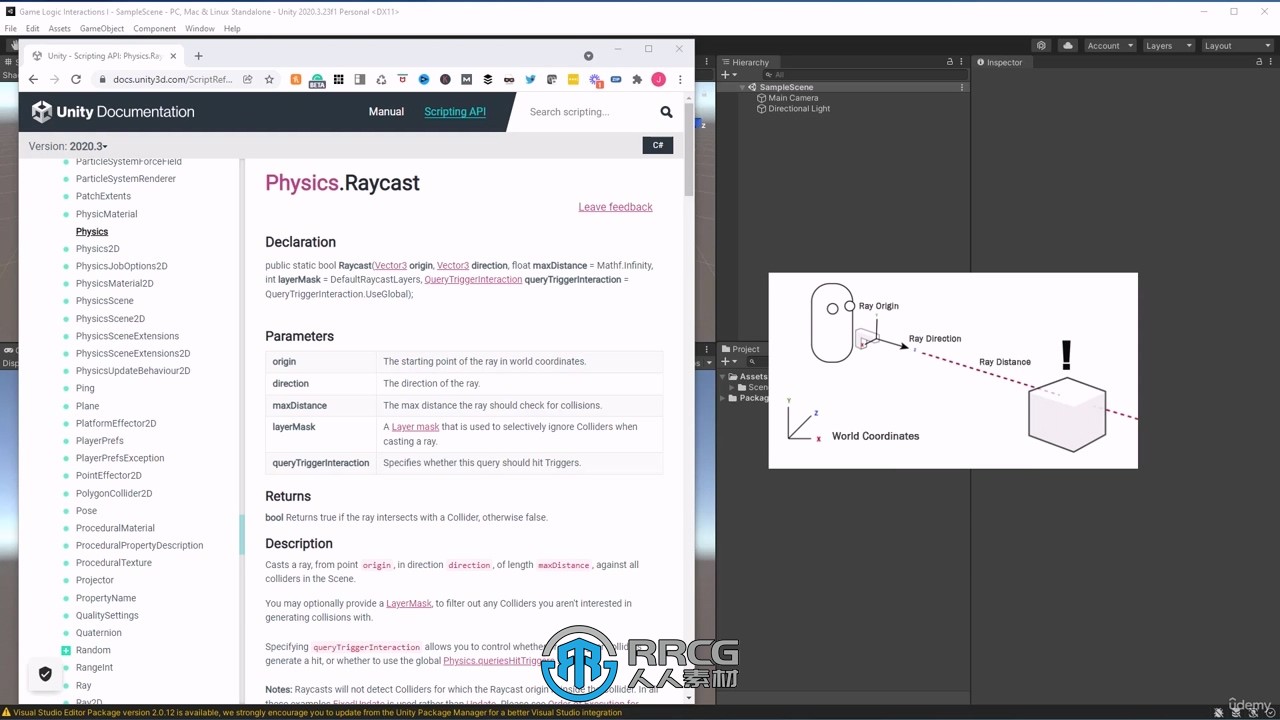Image resolution: width=1280 pixels, height=720 pixels.
Task: Click the Project panel create plus button
Action: click(729, 362)
